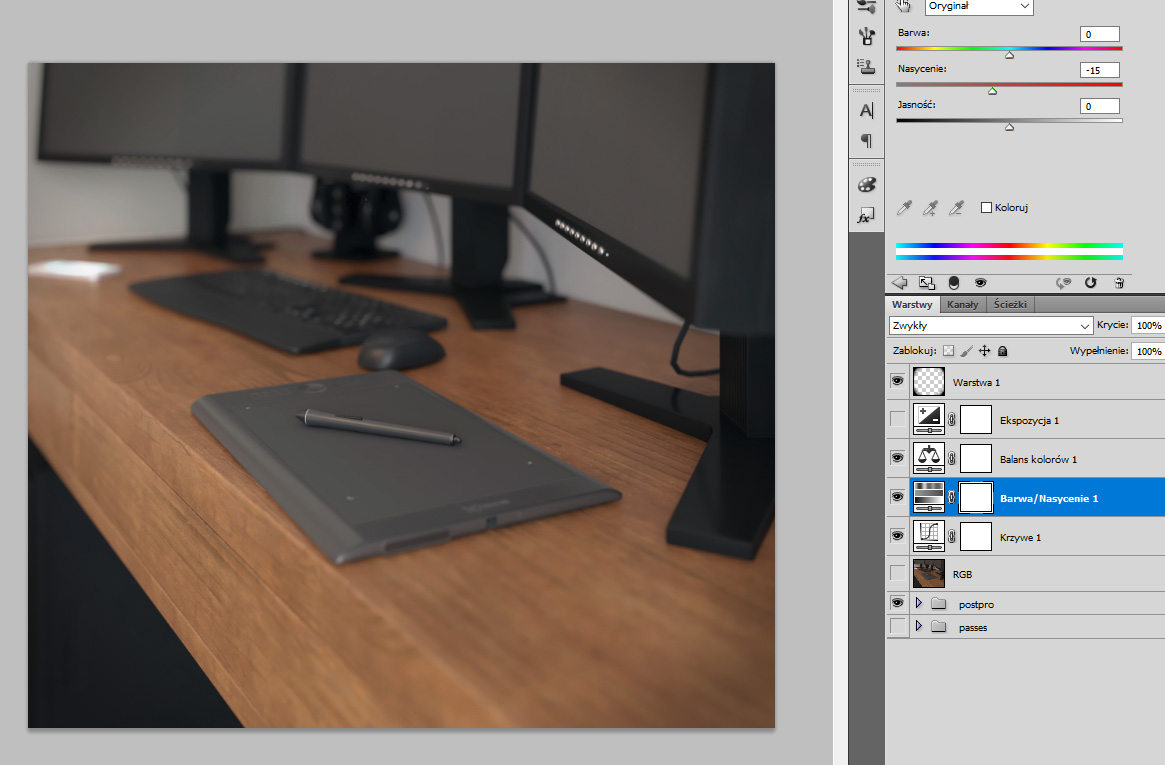
Task: Open the Clone Source panel icon
Action: (x=866, y=66)
